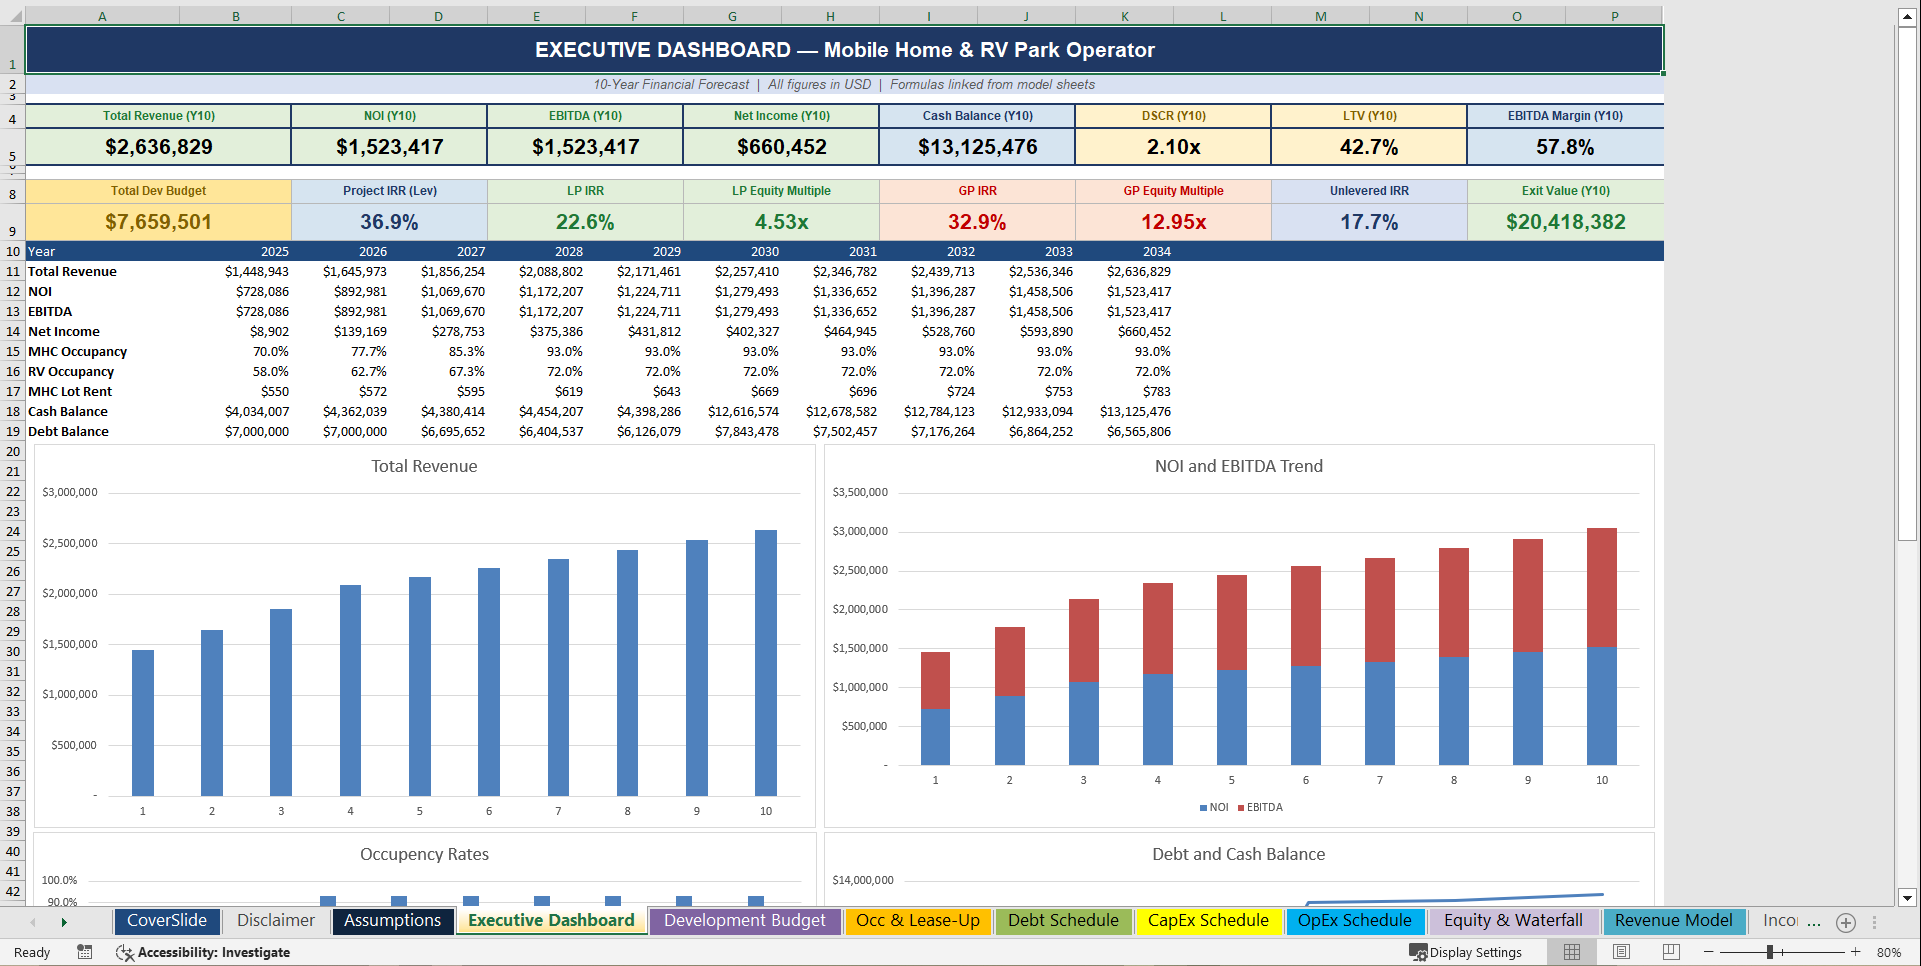This screenshot has width=1921, height=966.
Task: Open Page Break Preview
Action: click(1671, 952)
